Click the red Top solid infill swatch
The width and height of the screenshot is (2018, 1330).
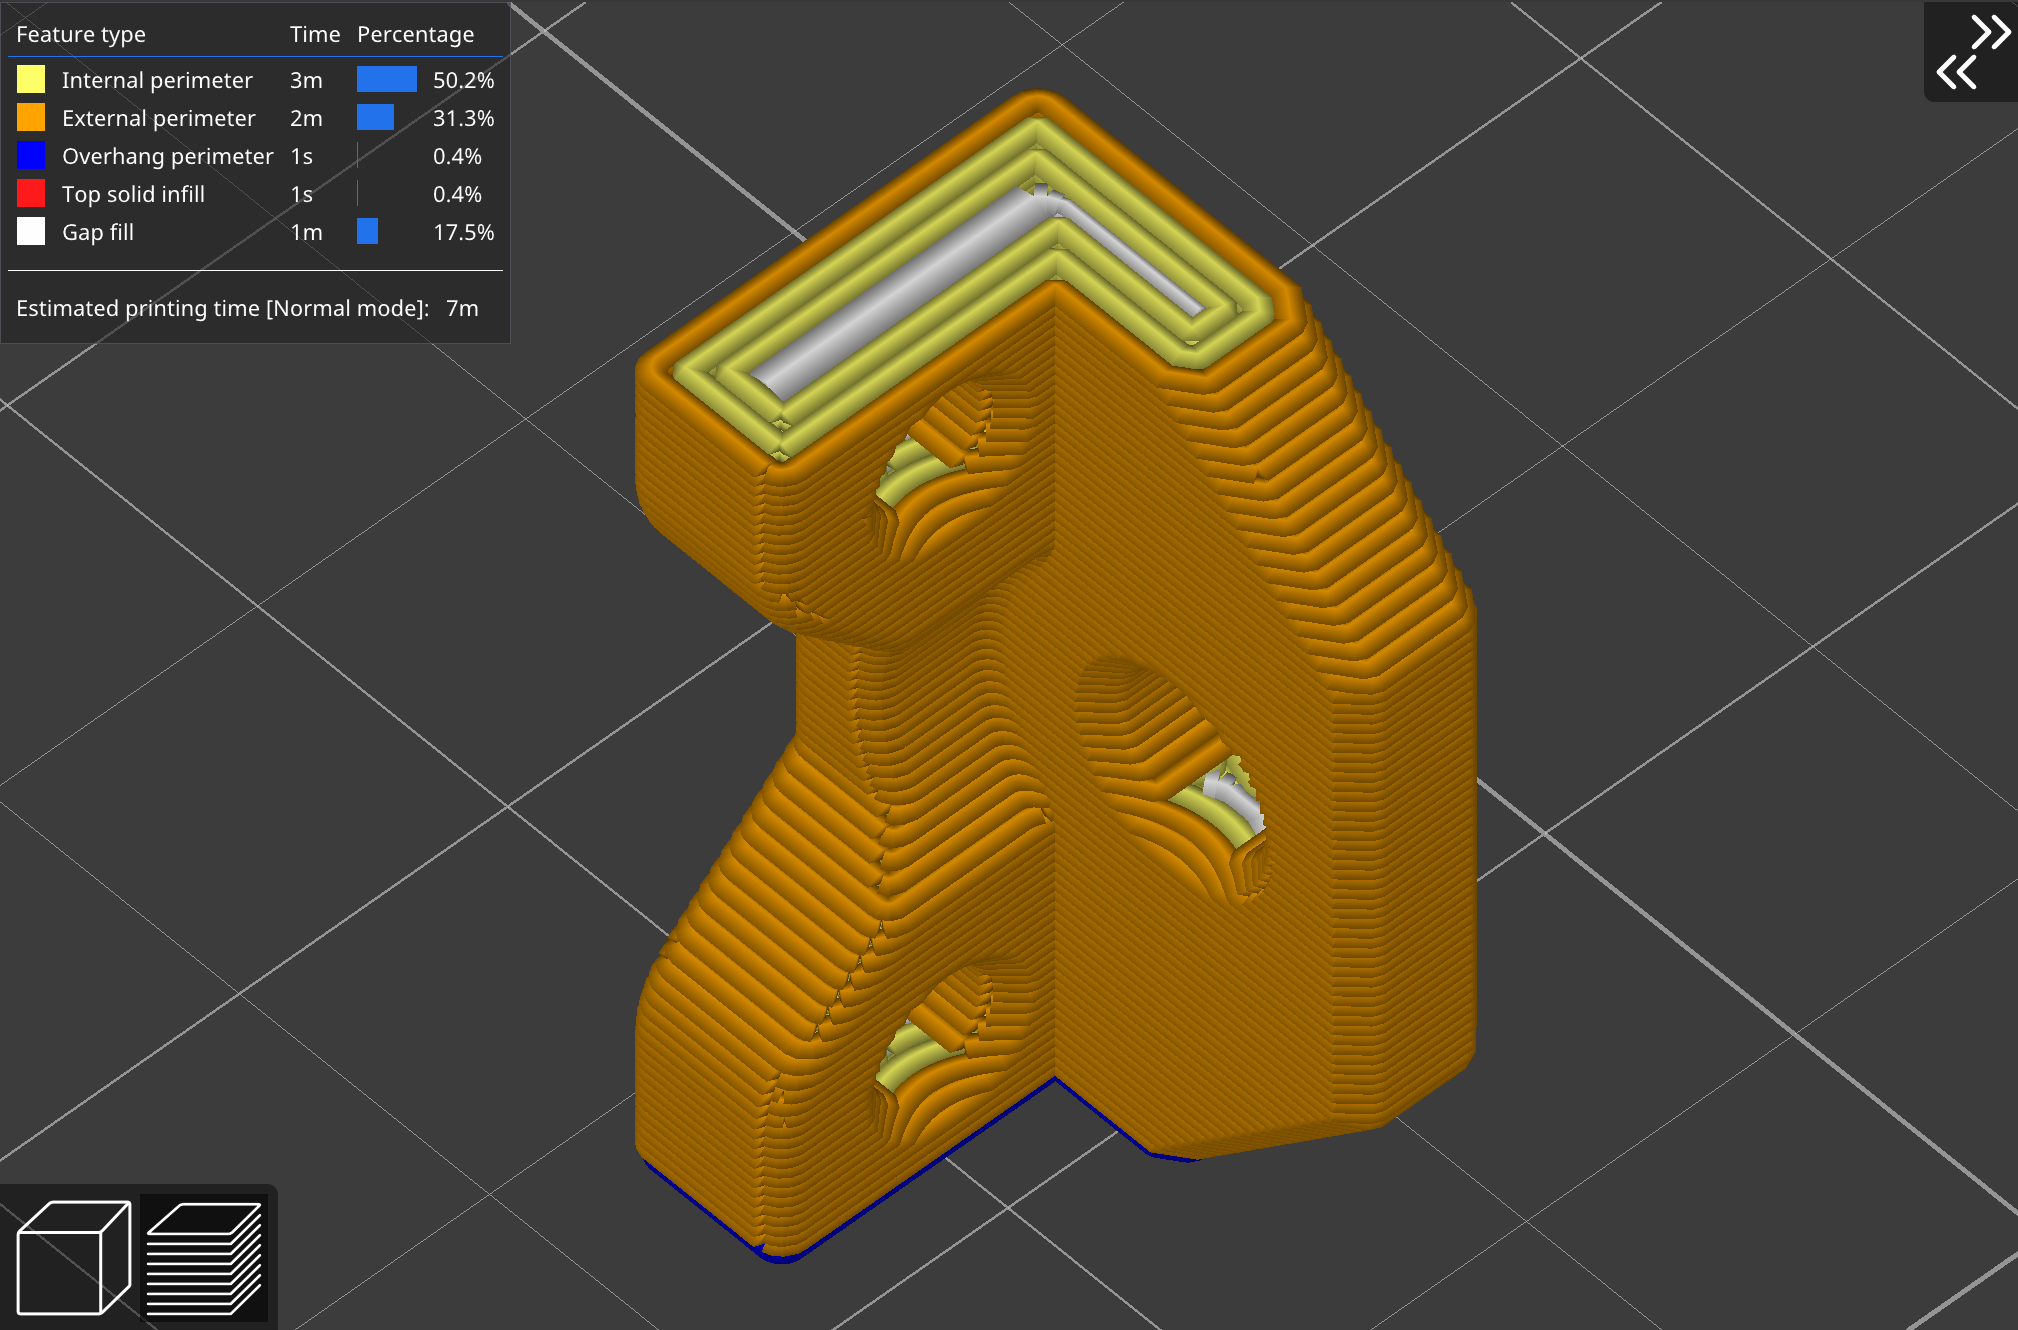tap(31, 194)
